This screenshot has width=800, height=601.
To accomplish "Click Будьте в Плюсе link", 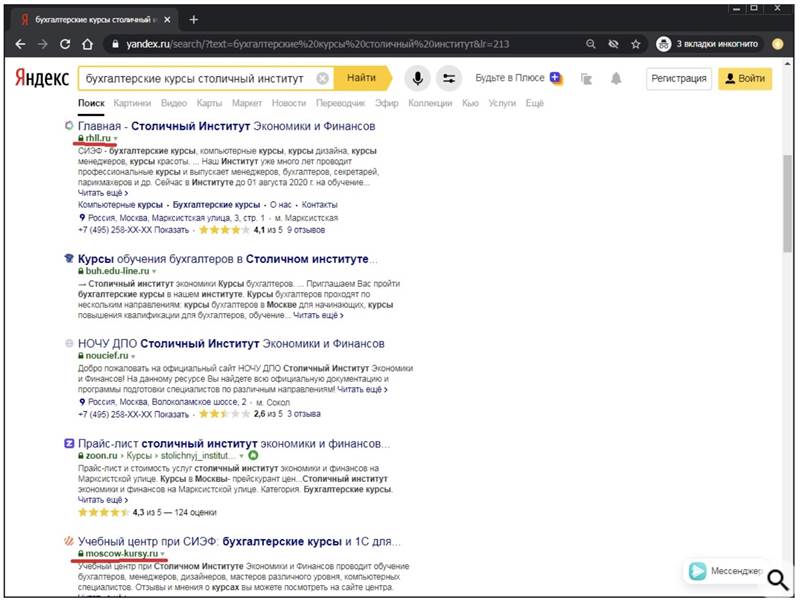I will tap(518, 78).
